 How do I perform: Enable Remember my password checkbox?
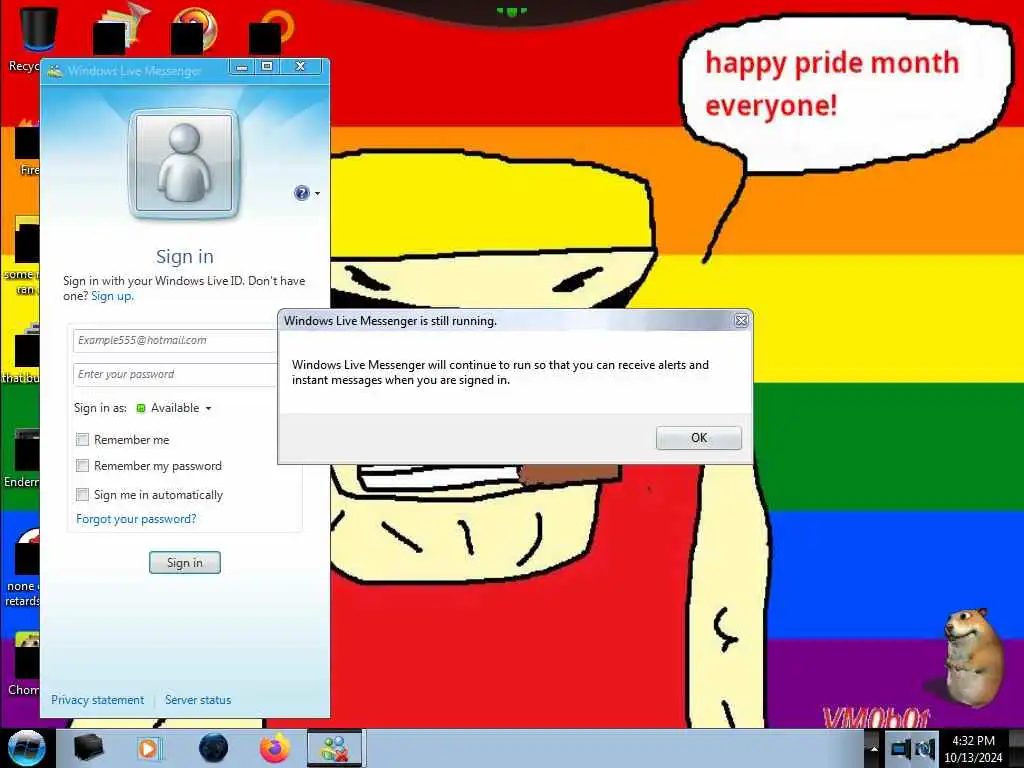point(82,466)
